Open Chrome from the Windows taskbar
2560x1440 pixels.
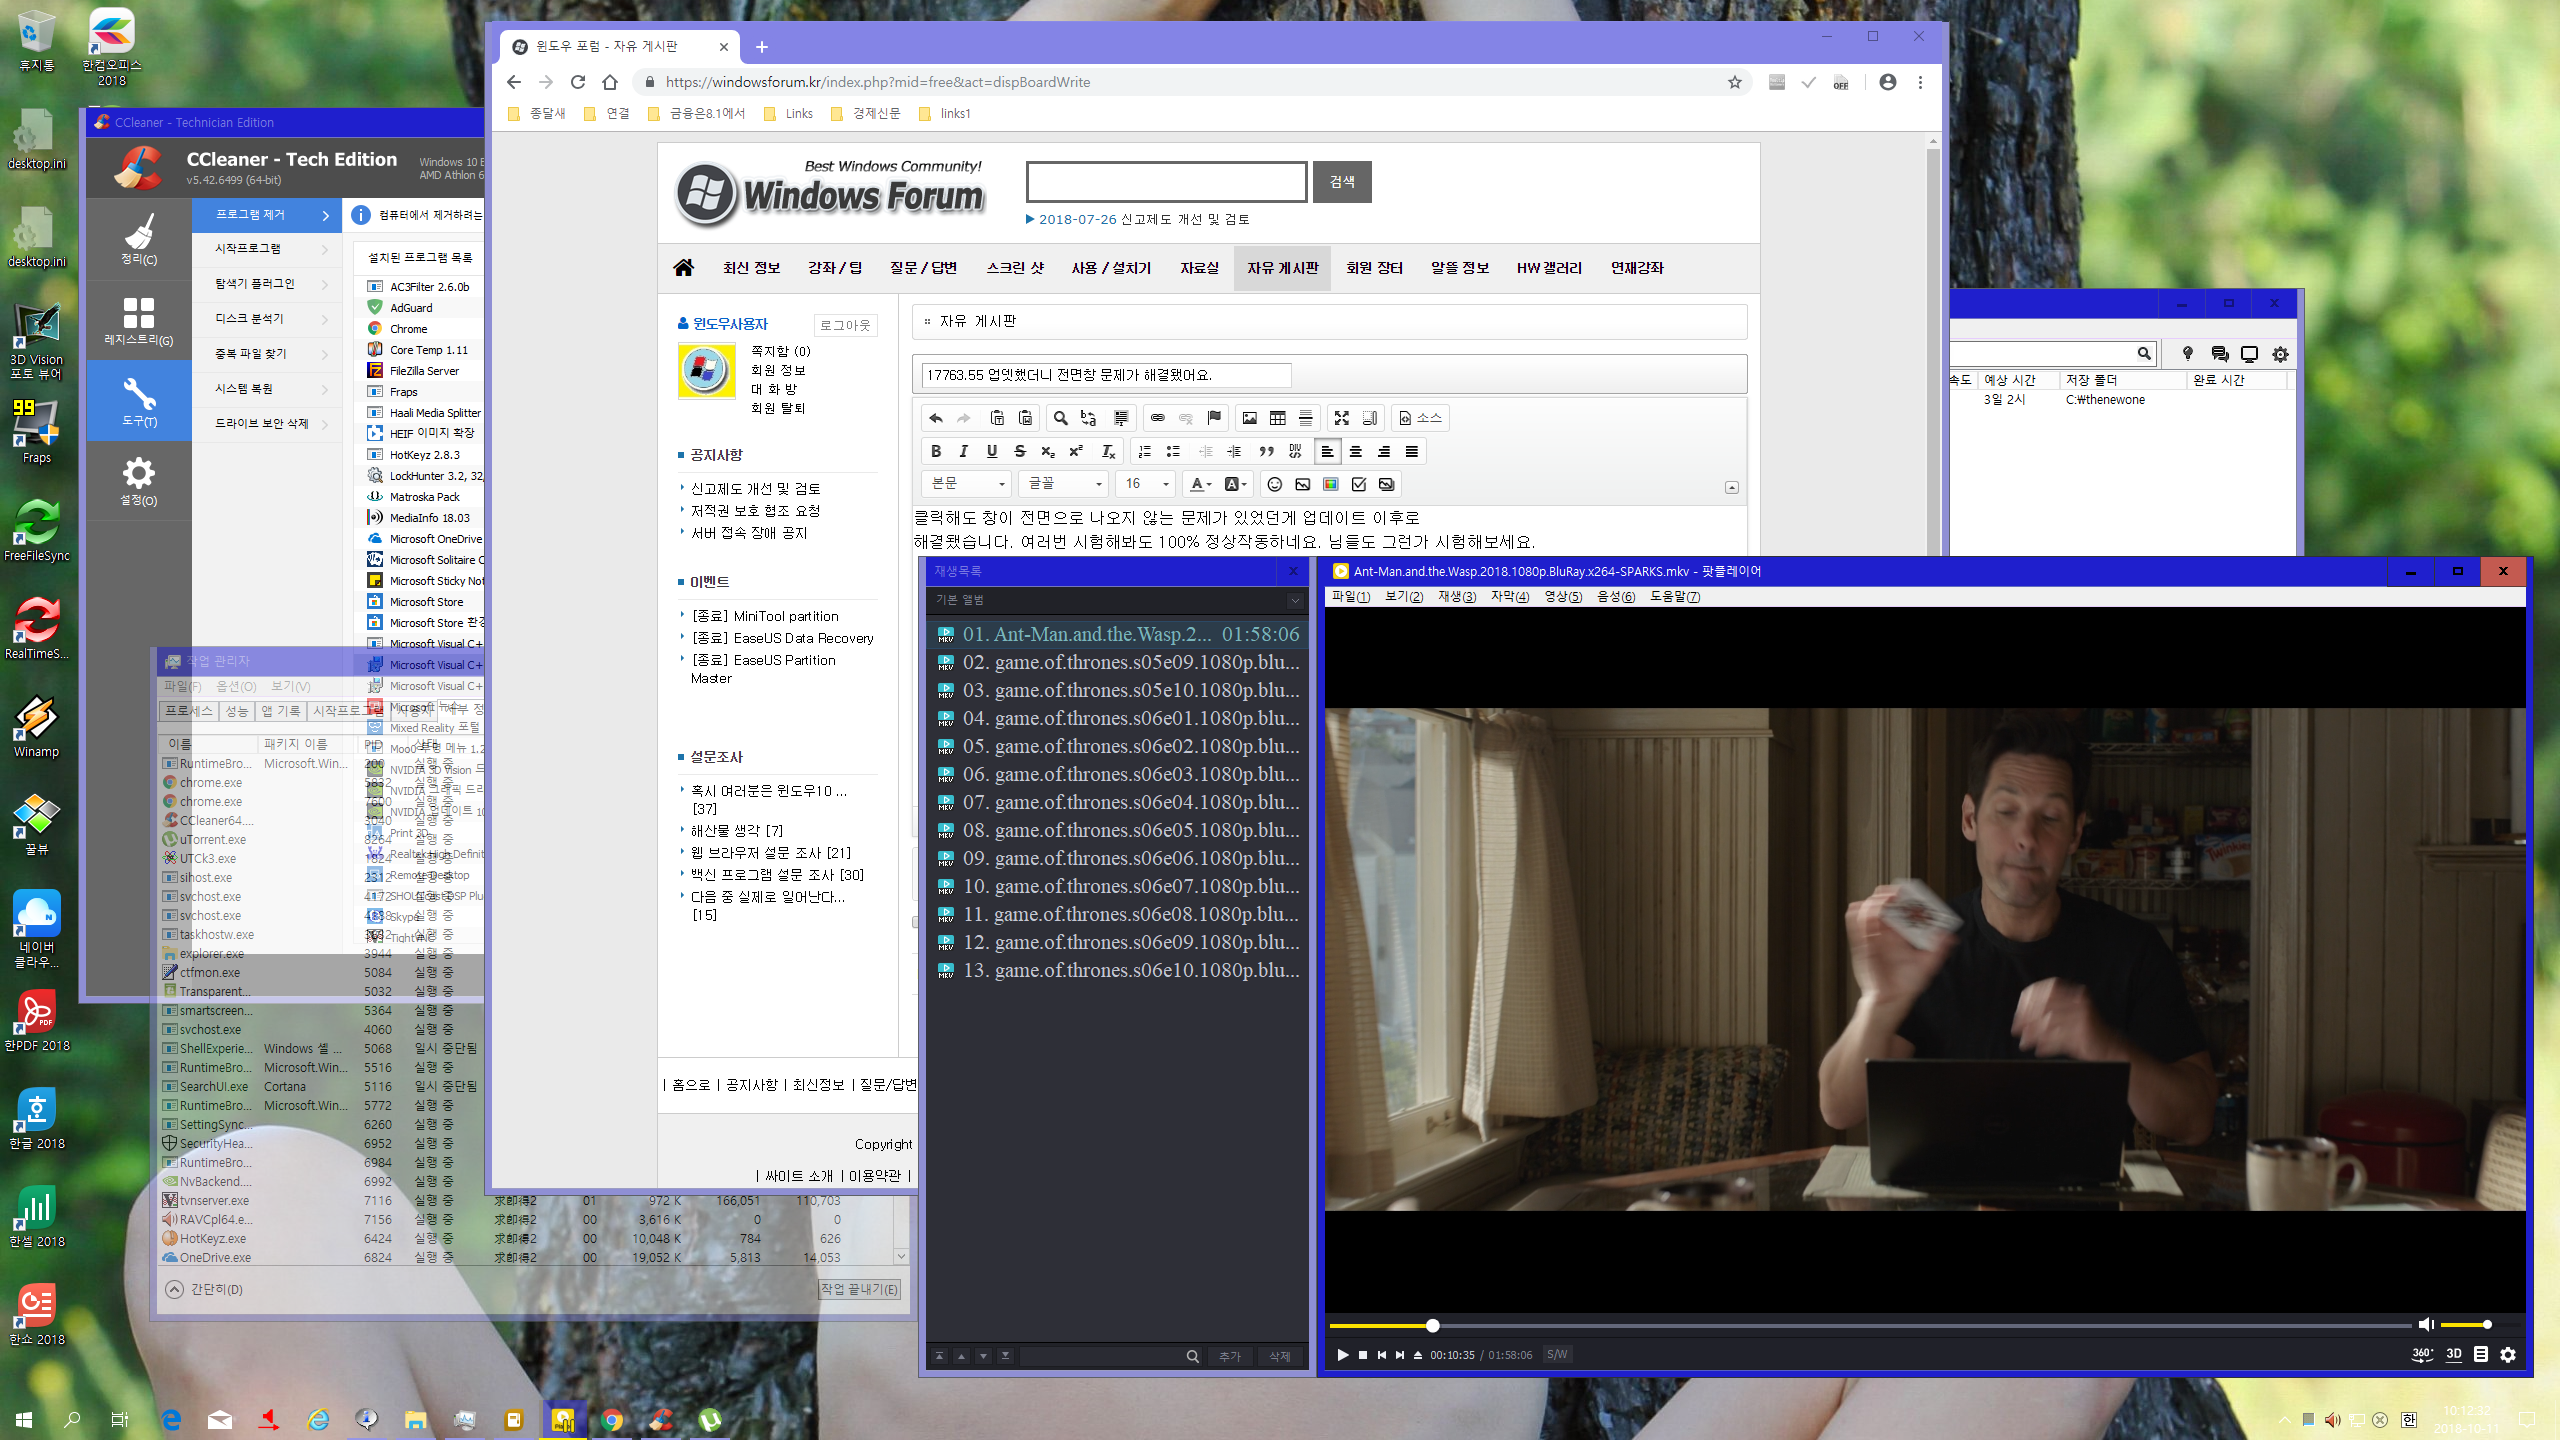[612, 1419]
